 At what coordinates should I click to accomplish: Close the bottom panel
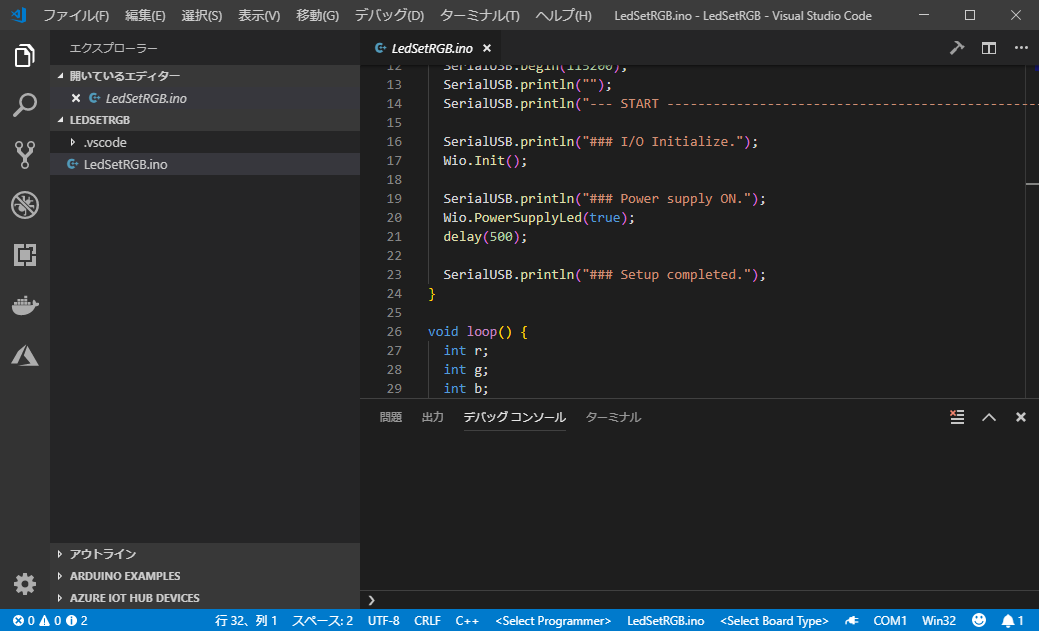pos(1020,417)
